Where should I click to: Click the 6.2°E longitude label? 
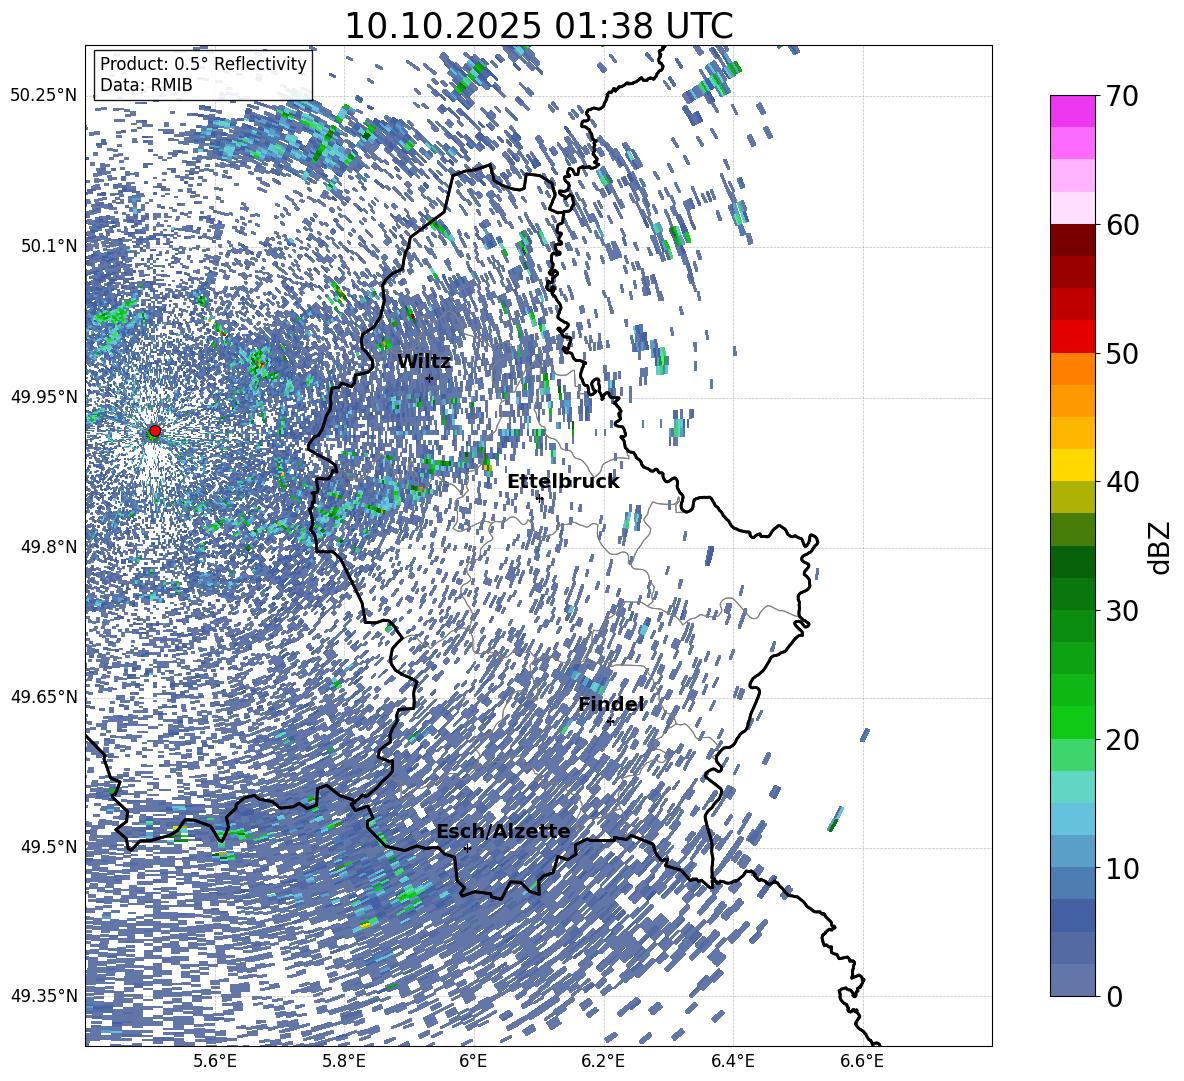tap(603, 1061)
